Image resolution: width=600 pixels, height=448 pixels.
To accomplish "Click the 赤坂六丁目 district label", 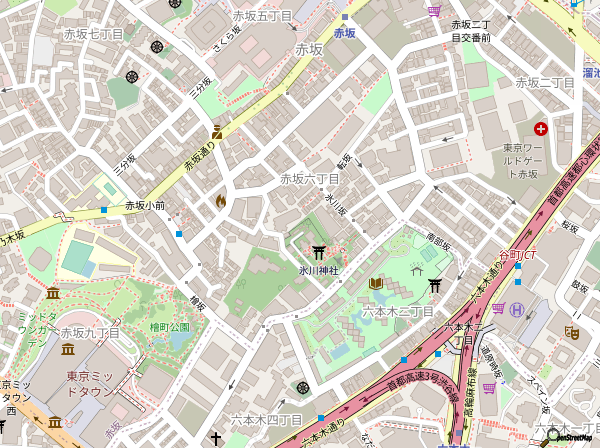I will 309,179.
